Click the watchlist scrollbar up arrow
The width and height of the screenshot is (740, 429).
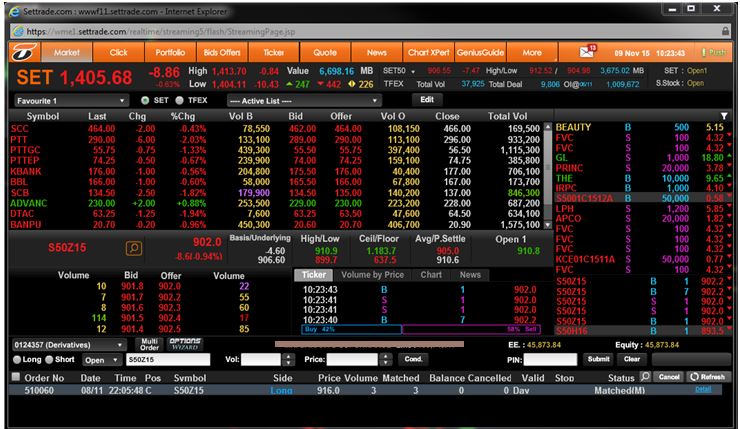547,127
